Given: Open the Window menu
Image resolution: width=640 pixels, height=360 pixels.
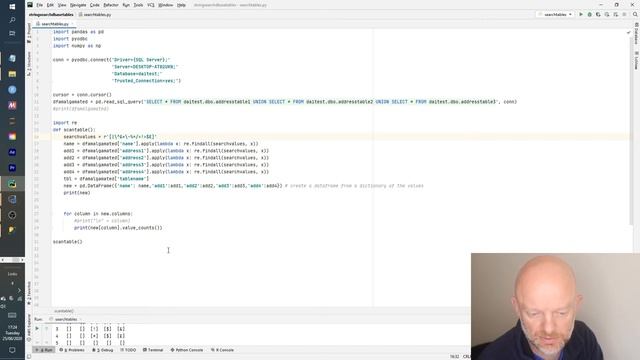Looking at the screenshot, I should tap(165, 5).
